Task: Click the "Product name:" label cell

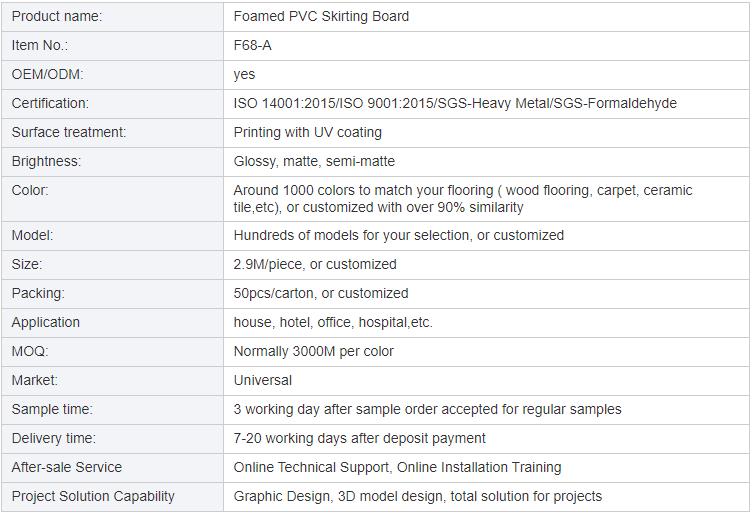Action: pyautogui.click(x=57, y=16)
